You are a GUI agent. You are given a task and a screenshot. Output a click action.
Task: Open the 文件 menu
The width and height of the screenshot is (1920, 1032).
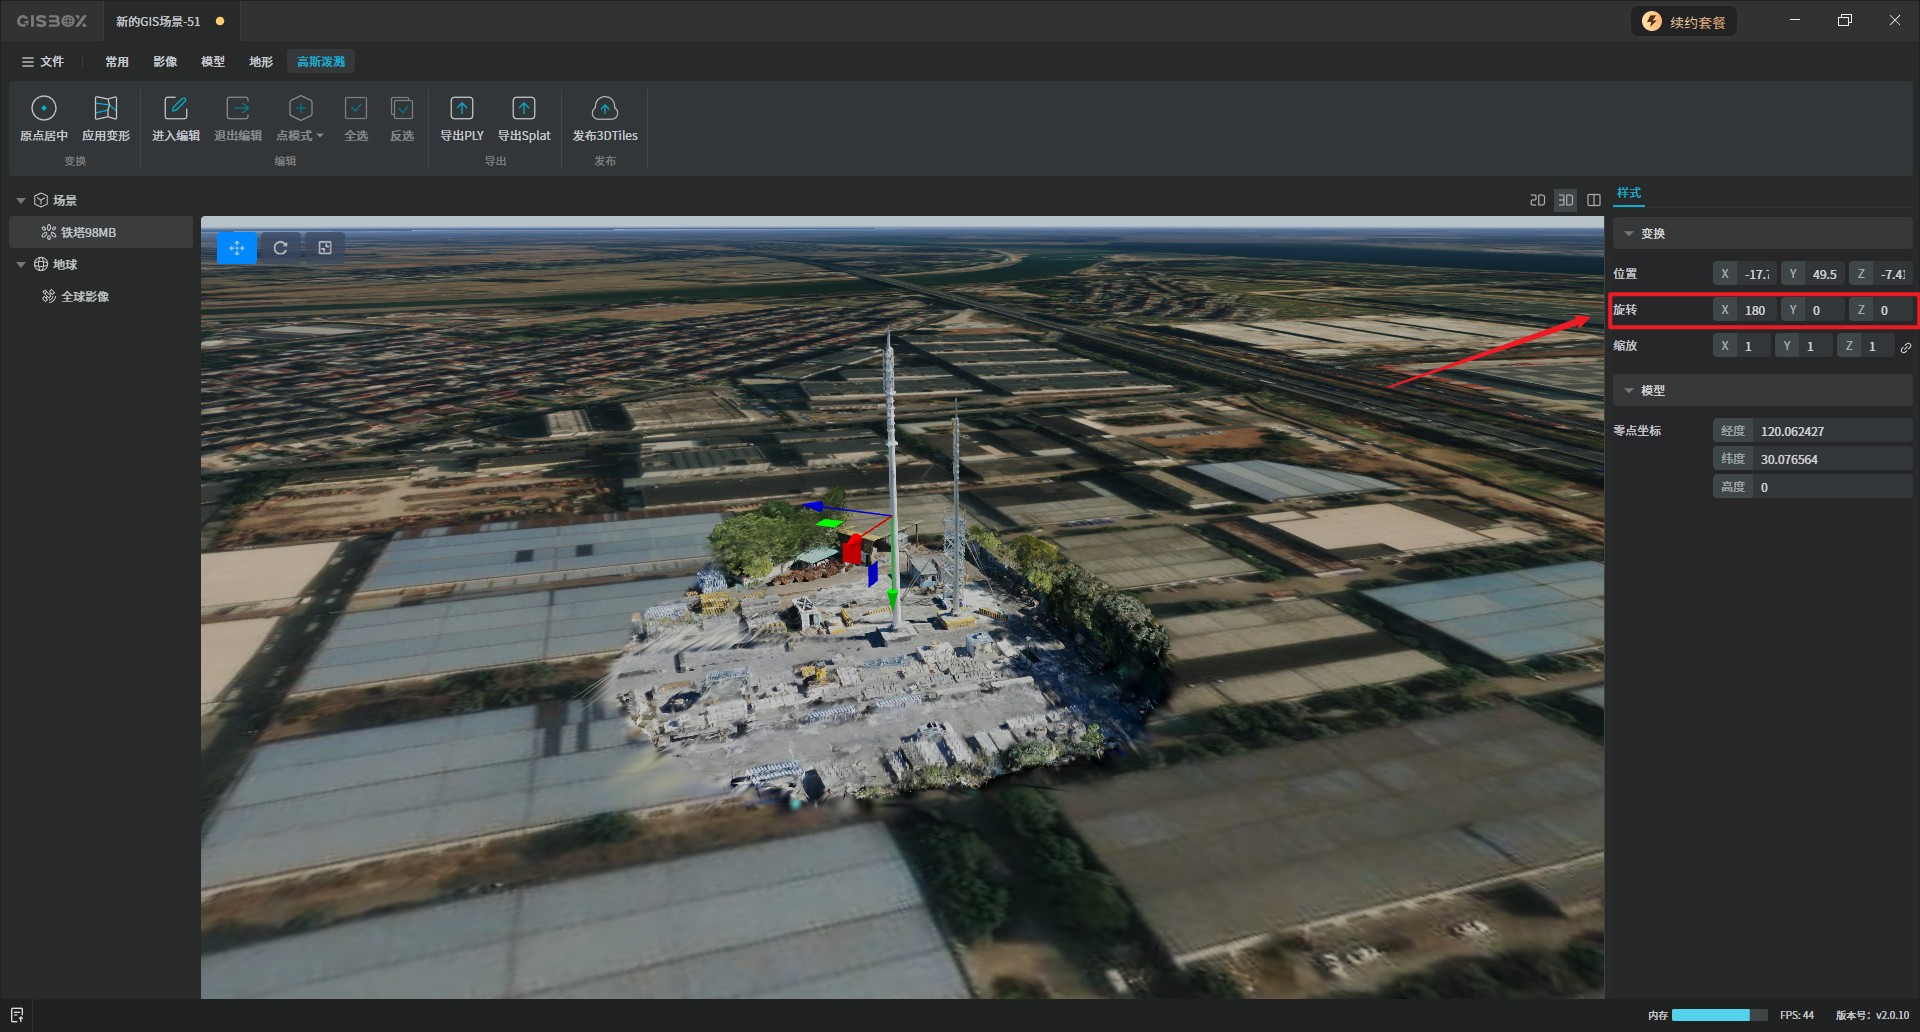(43, 62)
